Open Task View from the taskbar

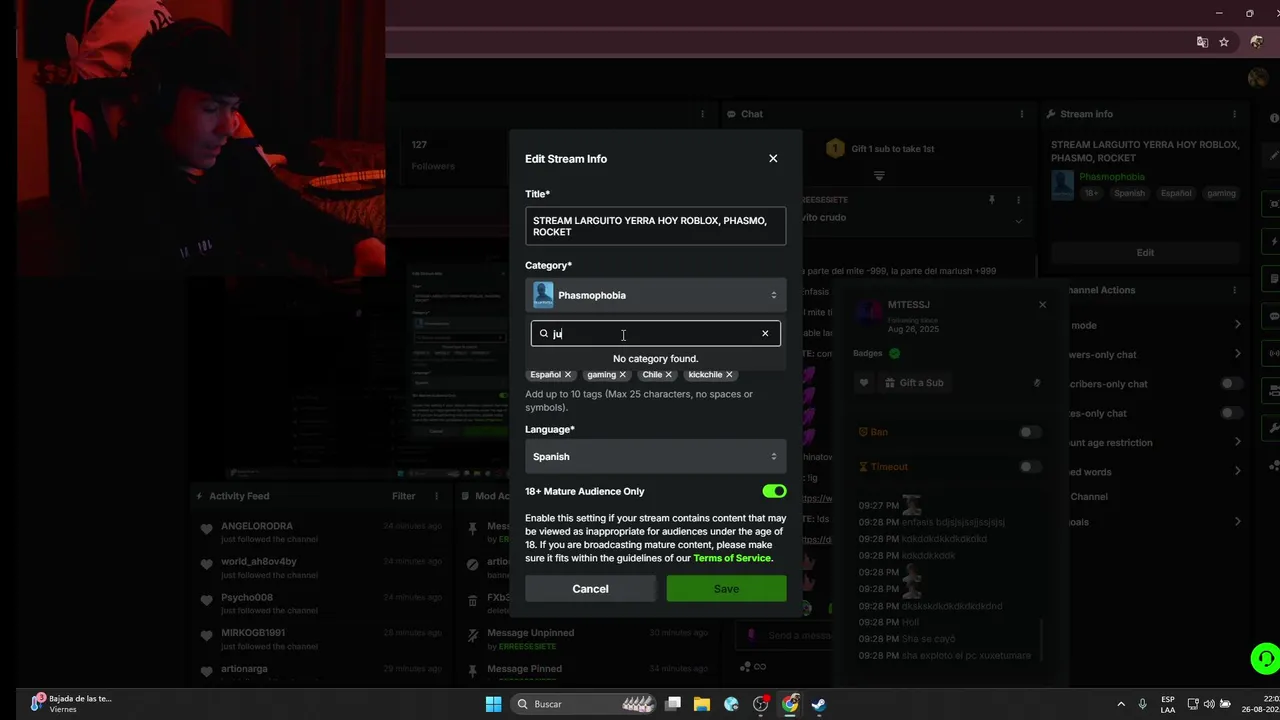click(673, 704)
